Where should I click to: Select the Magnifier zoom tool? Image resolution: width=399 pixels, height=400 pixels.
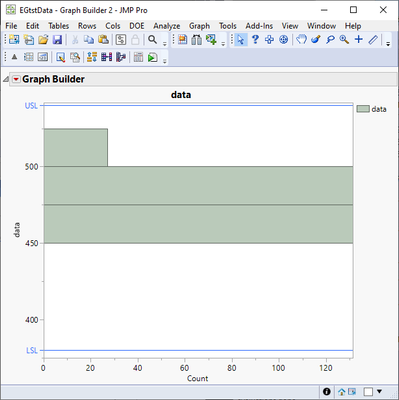344,39
